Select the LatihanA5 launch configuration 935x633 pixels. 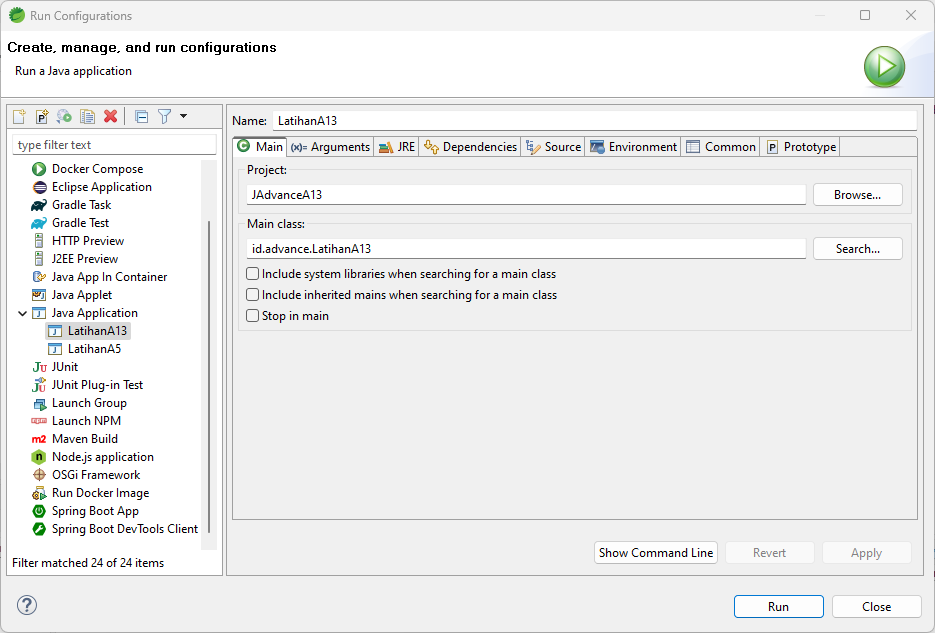[x=85, y=349]
